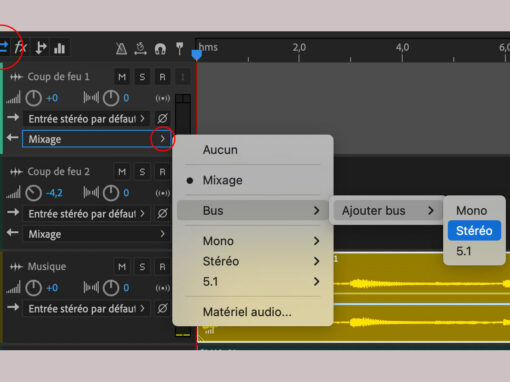Toggle the metronome icon
The height and width of the screenshot is (382, 510).
(121, 49)
